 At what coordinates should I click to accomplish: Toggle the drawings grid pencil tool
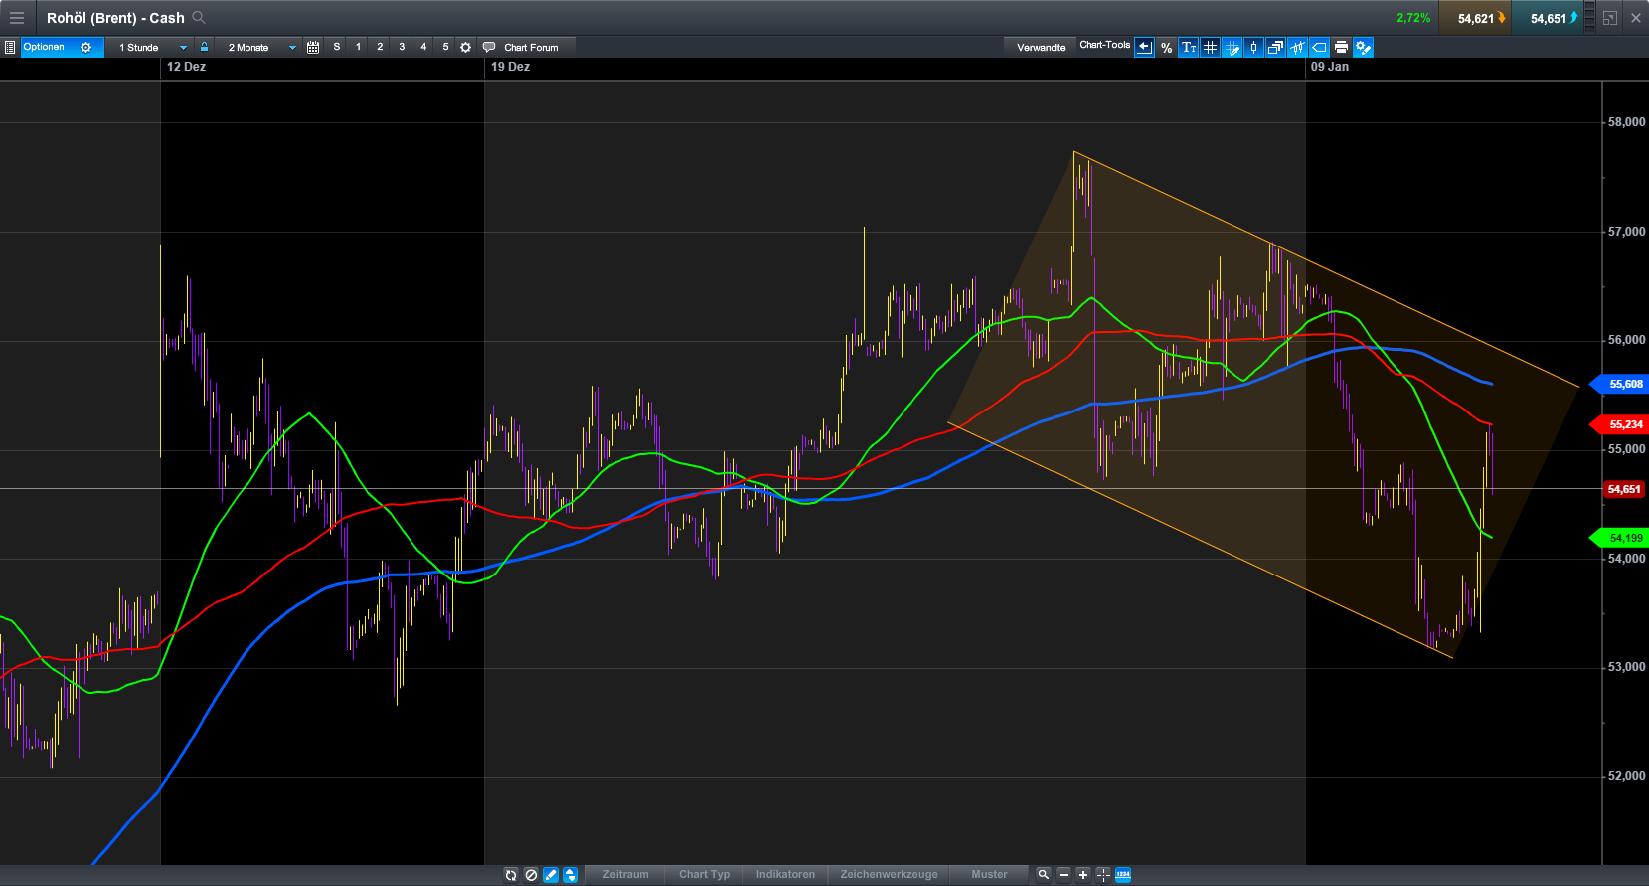click(x=1232, y=47)
